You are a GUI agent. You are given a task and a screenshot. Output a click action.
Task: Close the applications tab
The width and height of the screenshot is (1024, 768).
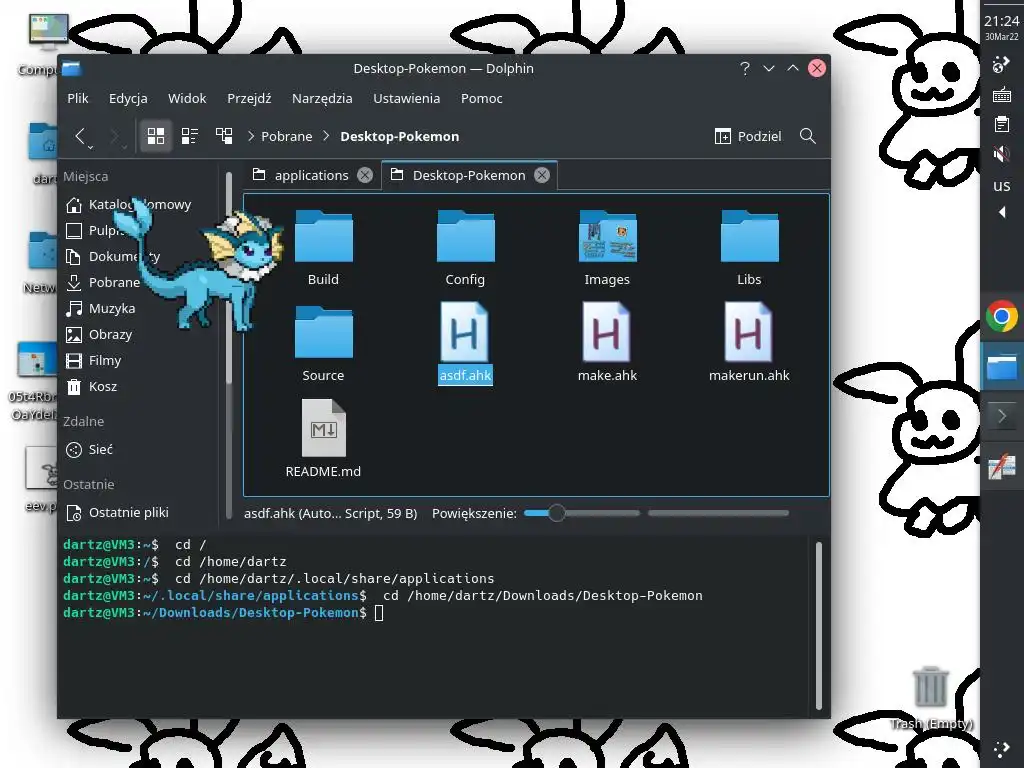tap(365, 175)
